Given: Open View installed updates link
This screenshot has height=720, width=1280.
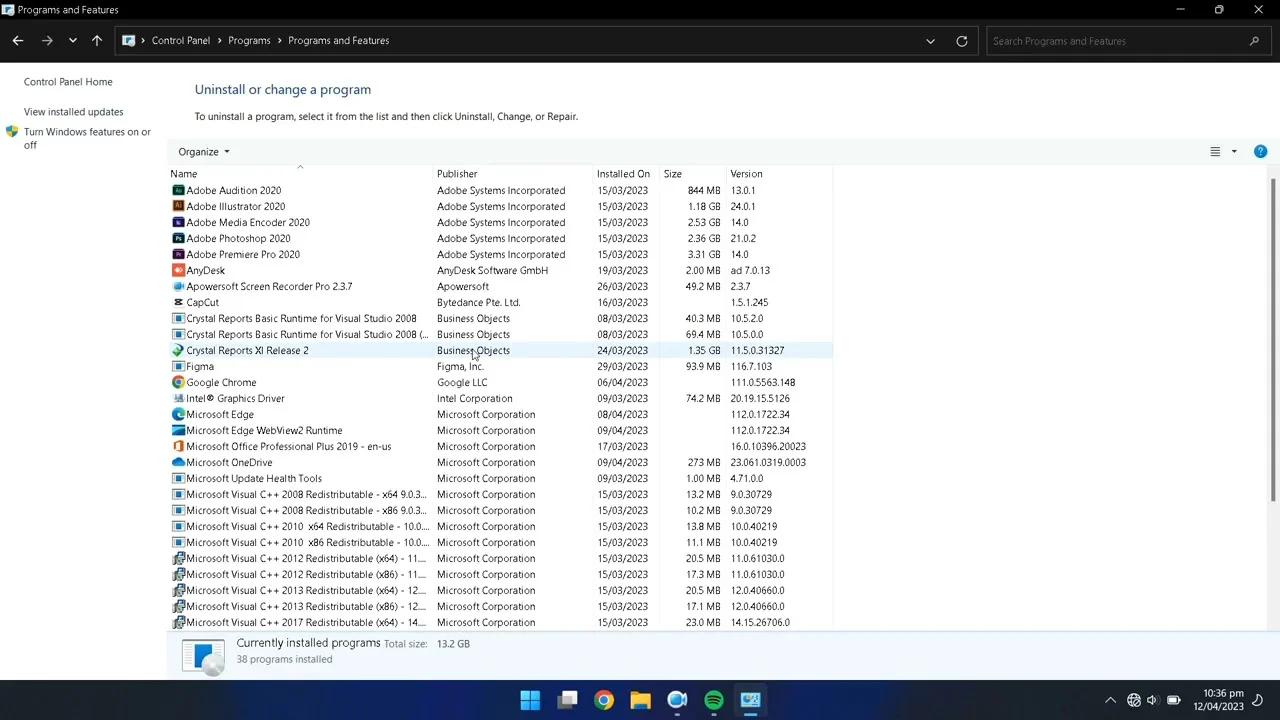Looking at the screenshot, I should tap(74, 112).
